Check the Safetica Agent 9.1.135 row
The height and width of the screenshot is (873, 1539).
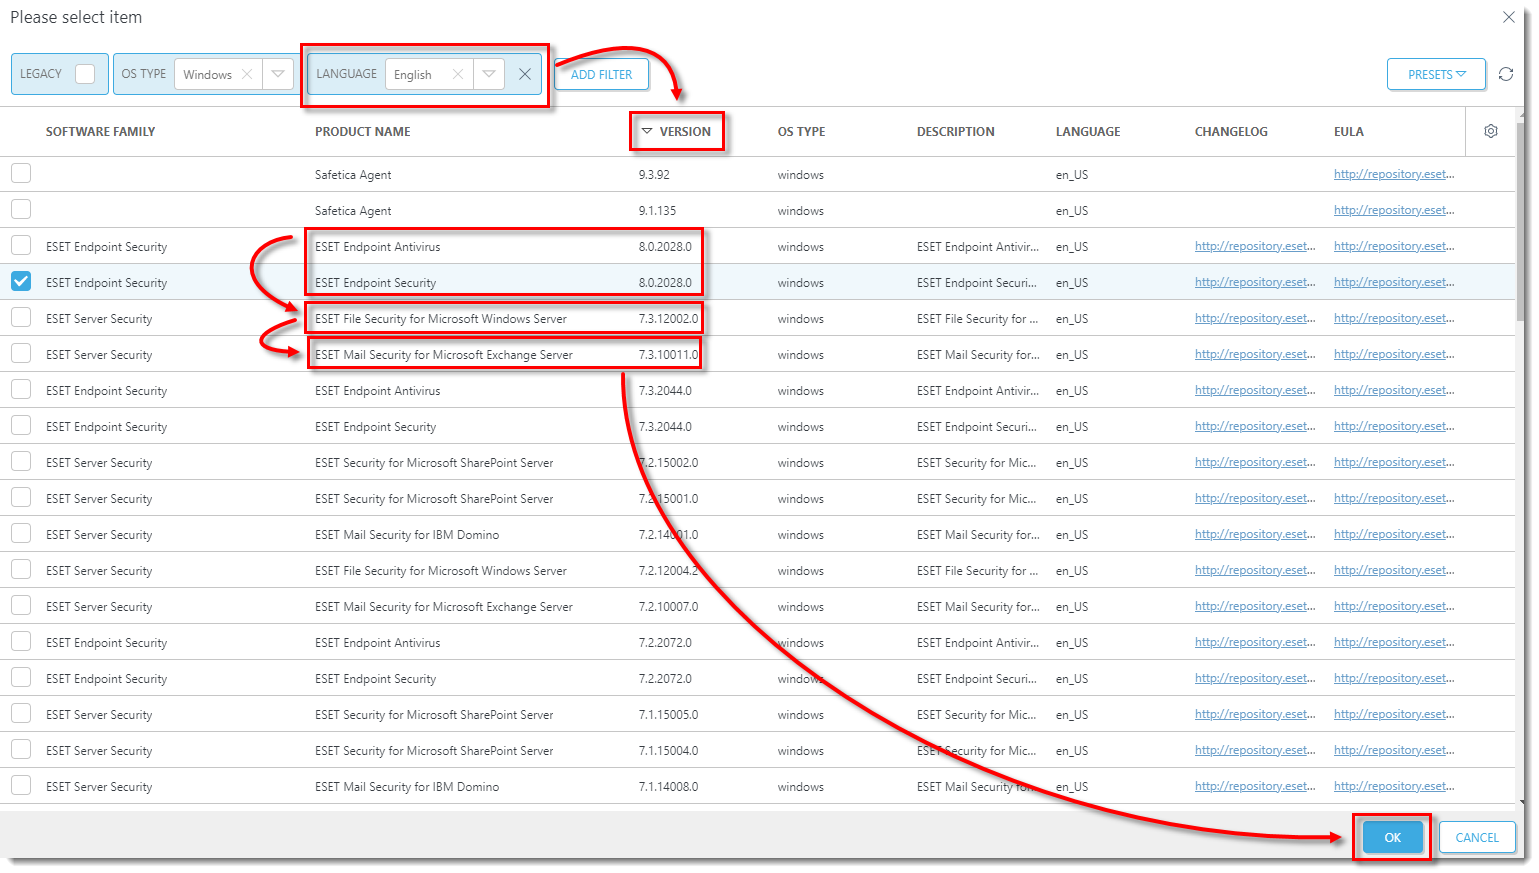[x=21, y=209]
